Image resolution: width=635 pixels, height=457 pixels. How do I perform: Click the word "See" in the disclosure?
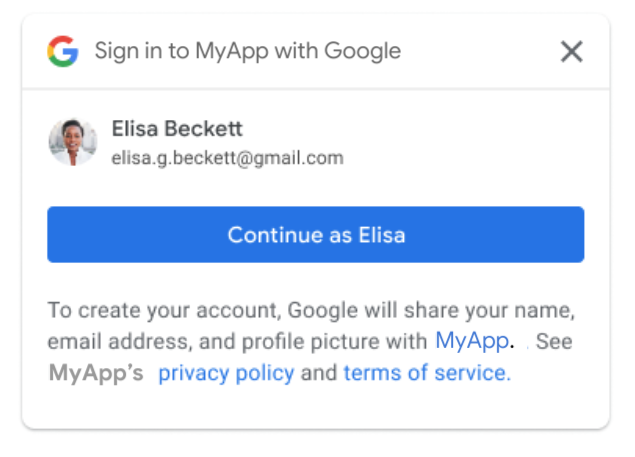pos(556,341)
